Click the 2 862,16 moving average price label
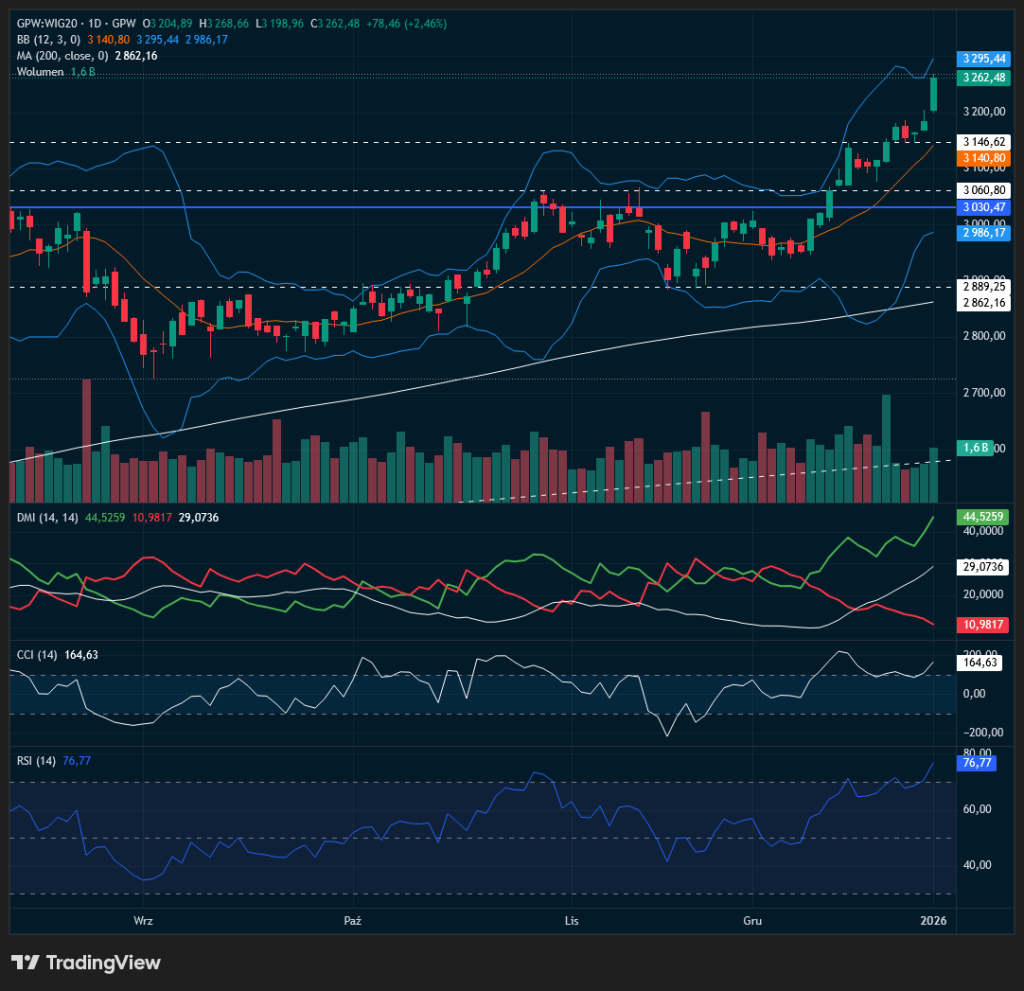 click(983, 302)
